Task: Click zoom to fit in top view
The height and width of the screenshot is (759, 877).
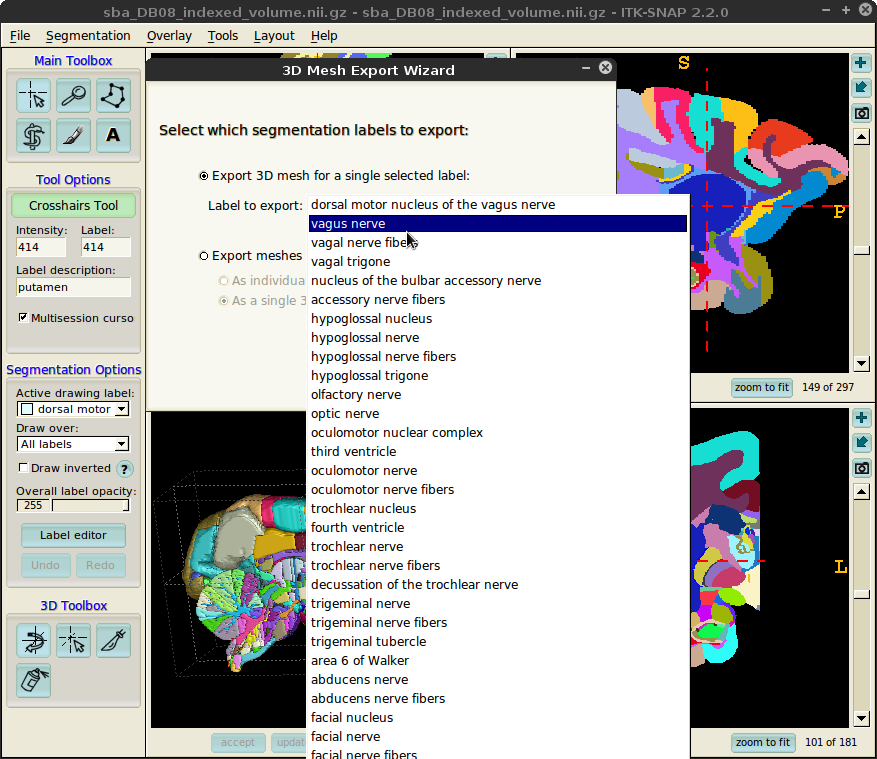Action: point(762,387)
